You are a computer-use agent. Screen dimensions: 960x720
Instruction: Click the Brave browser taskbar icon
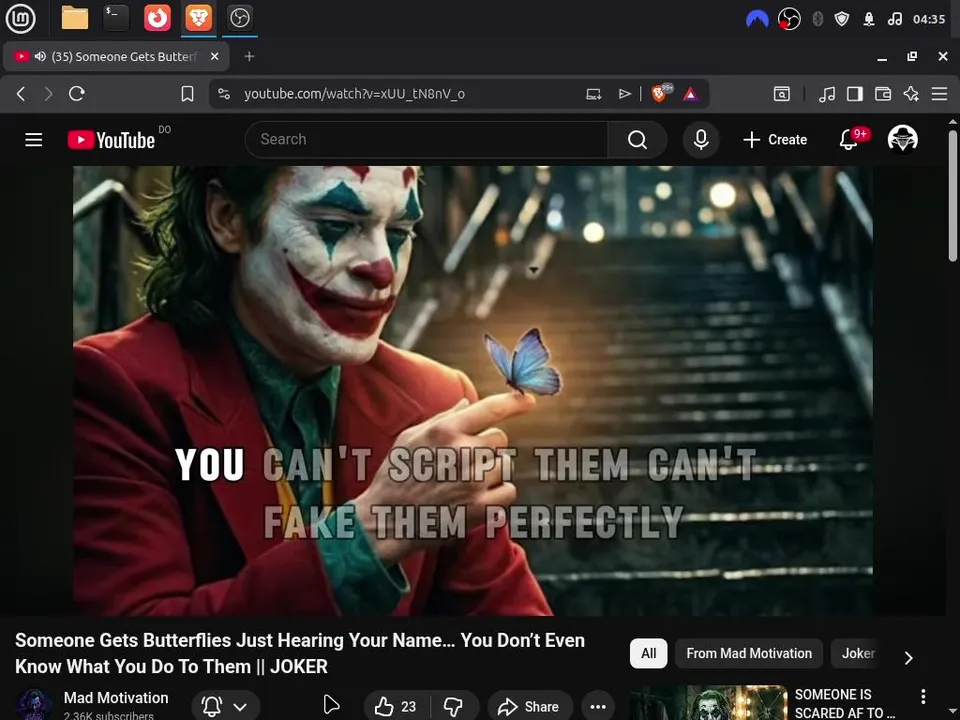click(199, 18)
